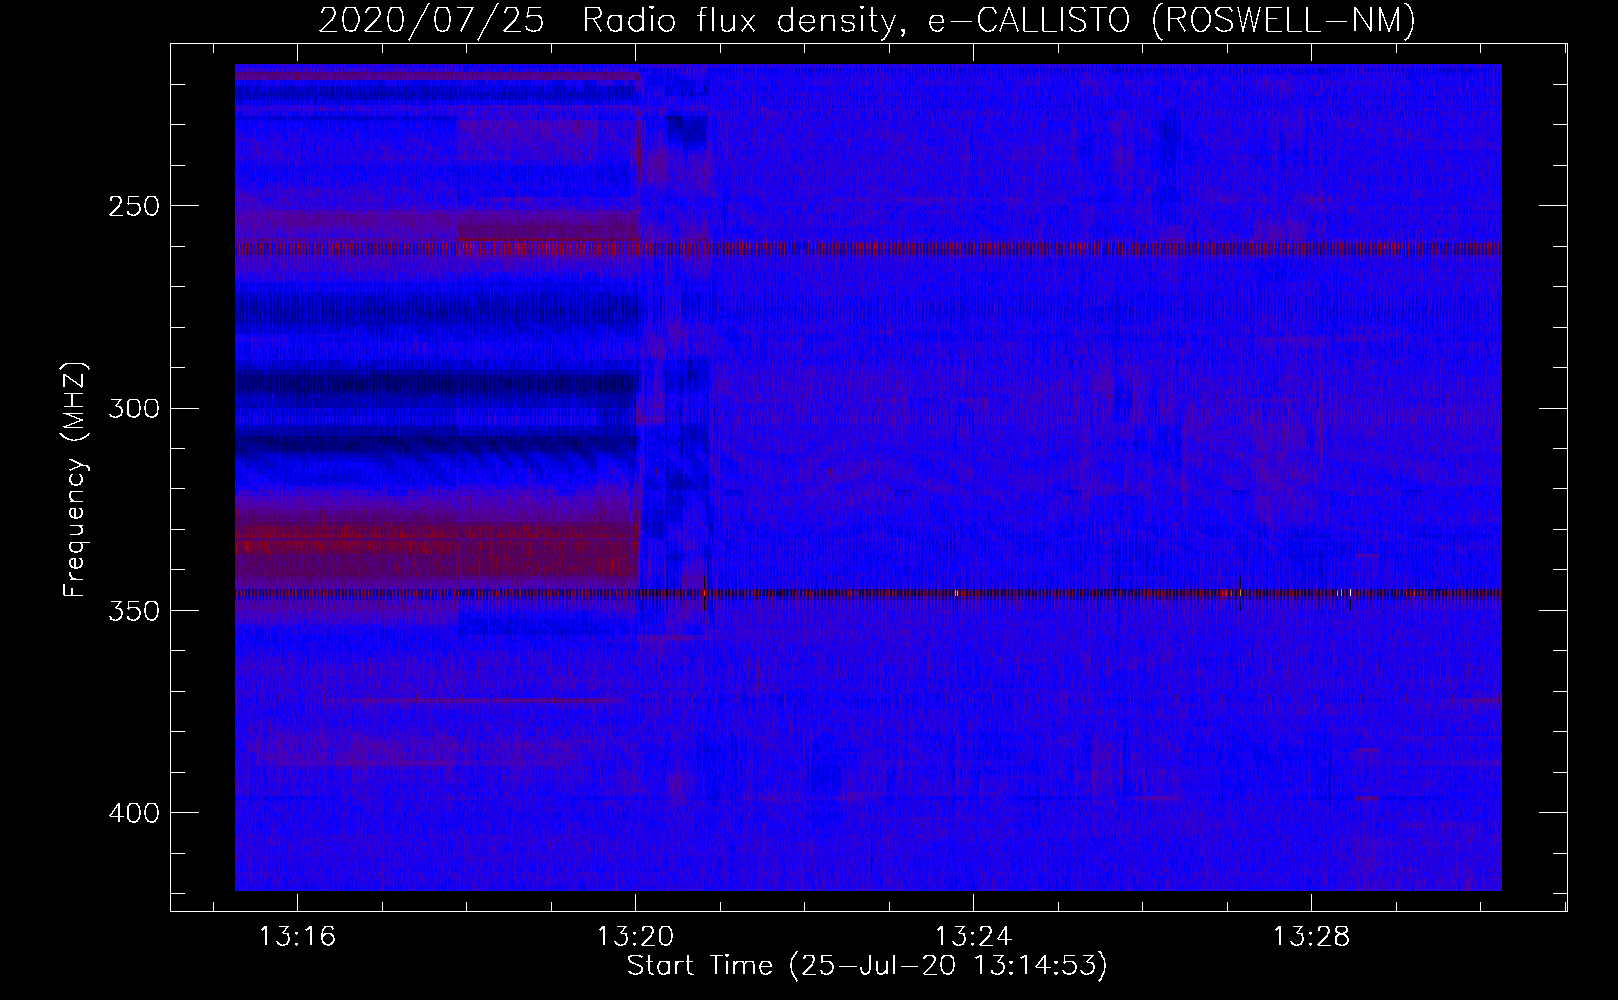The height and width of the screenshot is (1000, 1618).
Task: Click the 350 frequency tick label
Action: point(132,610)
